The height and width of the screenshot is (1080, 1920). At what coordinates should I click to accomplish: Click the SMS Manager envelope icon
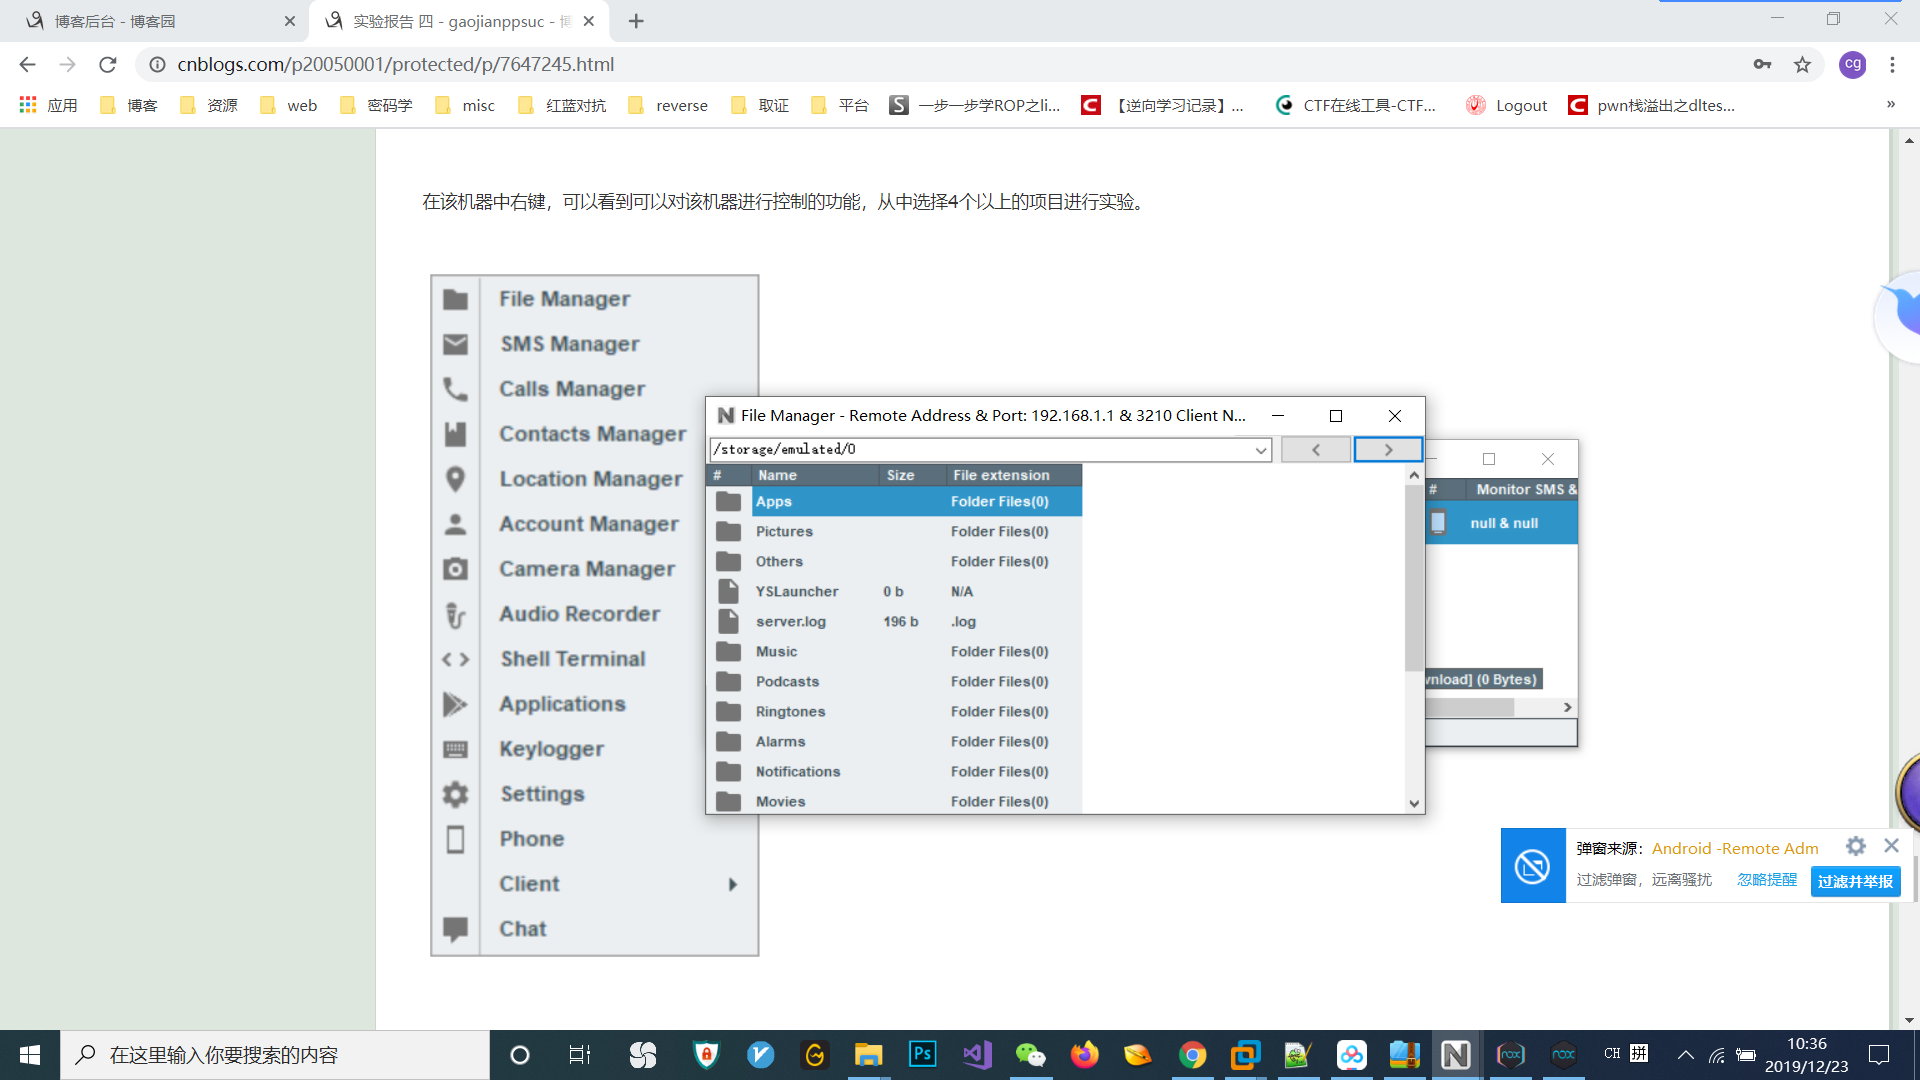tap(455, 344)
